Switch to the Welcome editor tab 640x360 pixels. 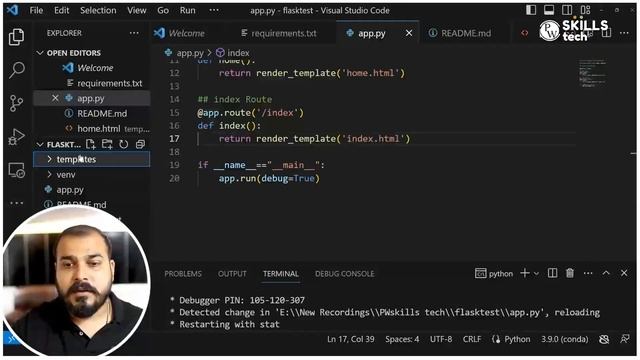[187, 33]
